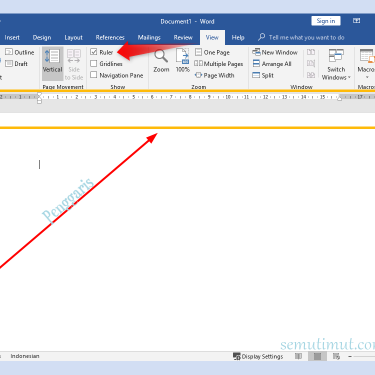This screenshot has height=375, width=375.
Task: Click the left indent marker on ruler
Action: [x=39, y=98]
